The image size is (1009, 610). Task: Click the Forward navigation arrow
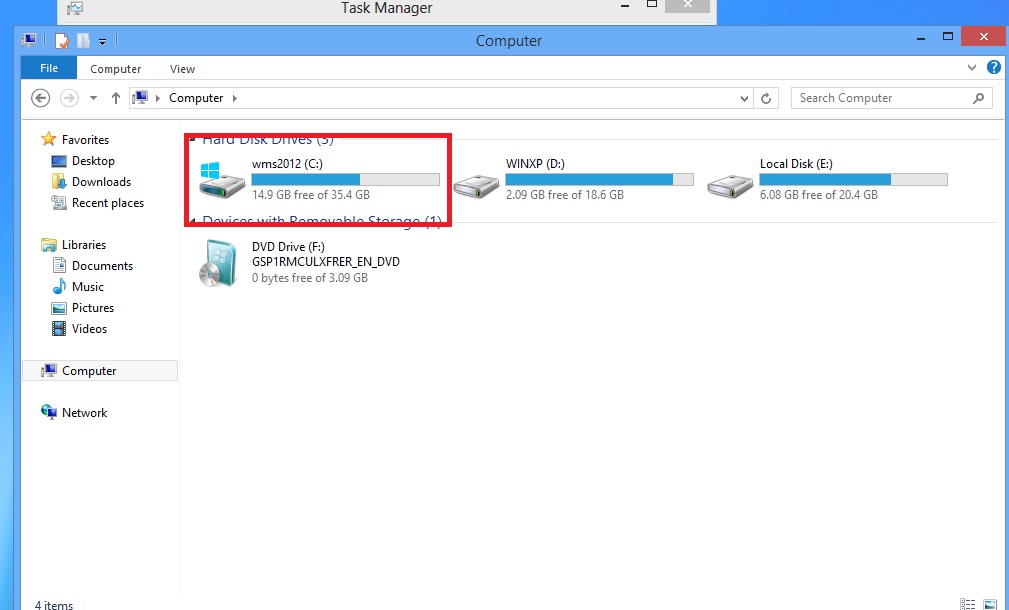tap(69, 98)
